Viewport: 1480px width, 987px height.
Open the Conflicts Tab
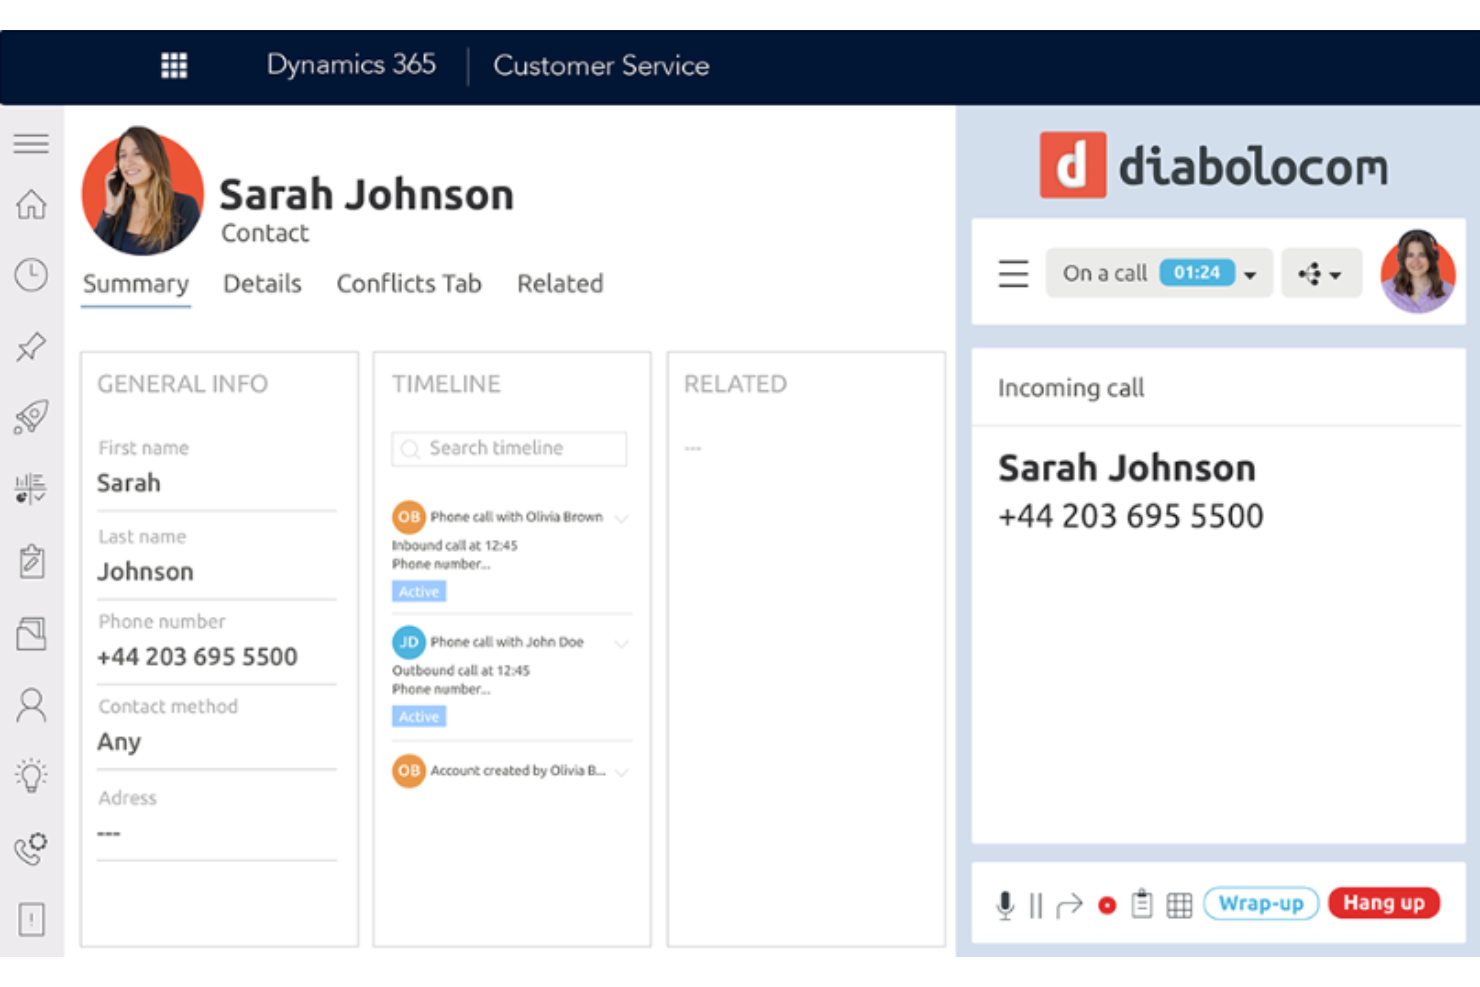coord(409,284)
